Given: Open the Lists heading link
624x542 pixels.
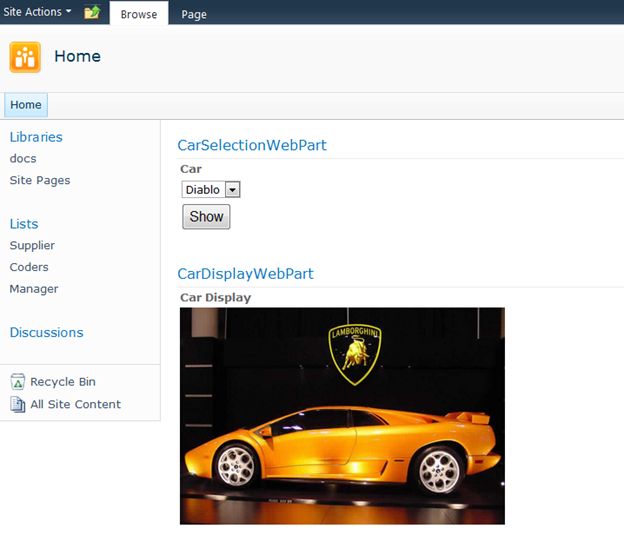Looking at the screenshot, I should 24,224.
